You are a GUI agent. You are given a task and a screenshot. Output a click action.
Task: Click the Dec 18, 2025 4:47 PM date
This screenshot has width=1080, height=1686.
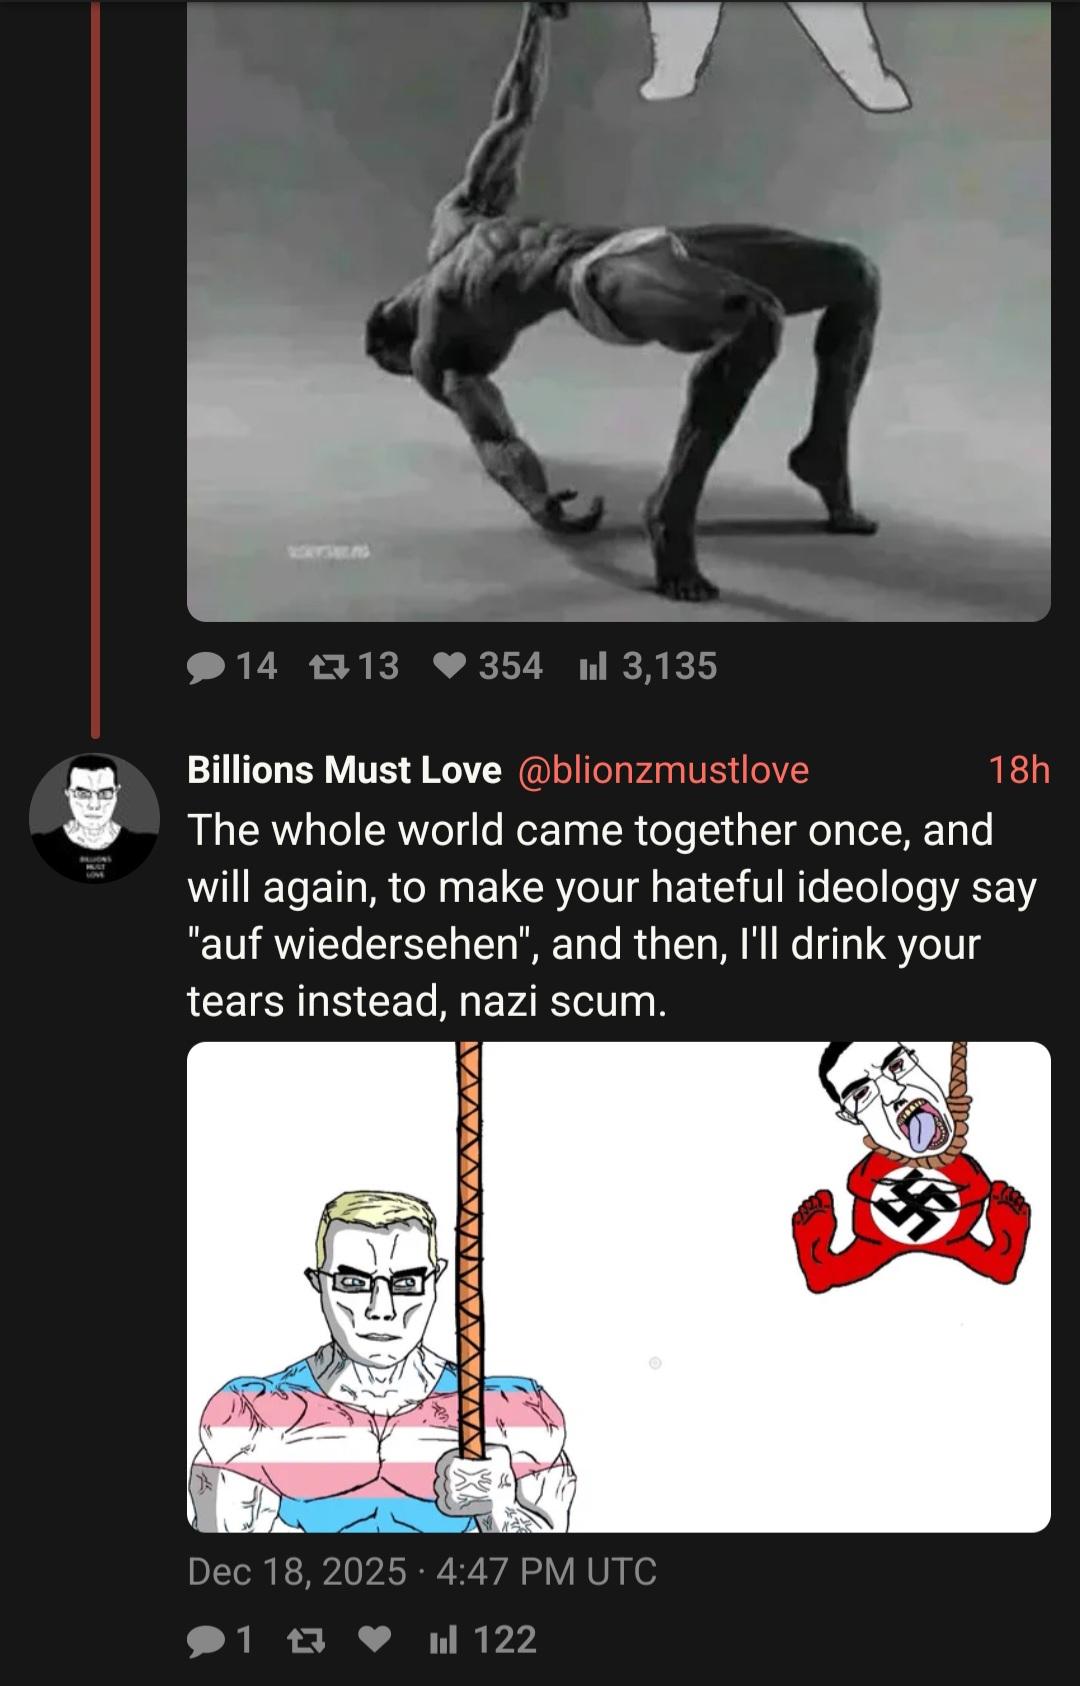coord(422,1571)
